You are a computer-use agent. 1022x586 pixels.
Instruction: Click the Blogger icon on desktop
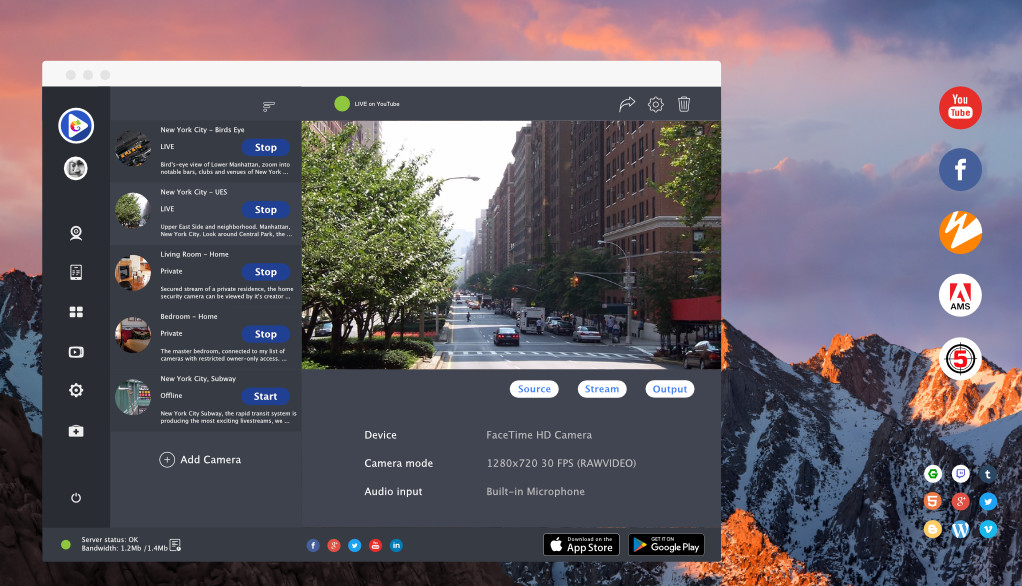click(x=933, y=529)
